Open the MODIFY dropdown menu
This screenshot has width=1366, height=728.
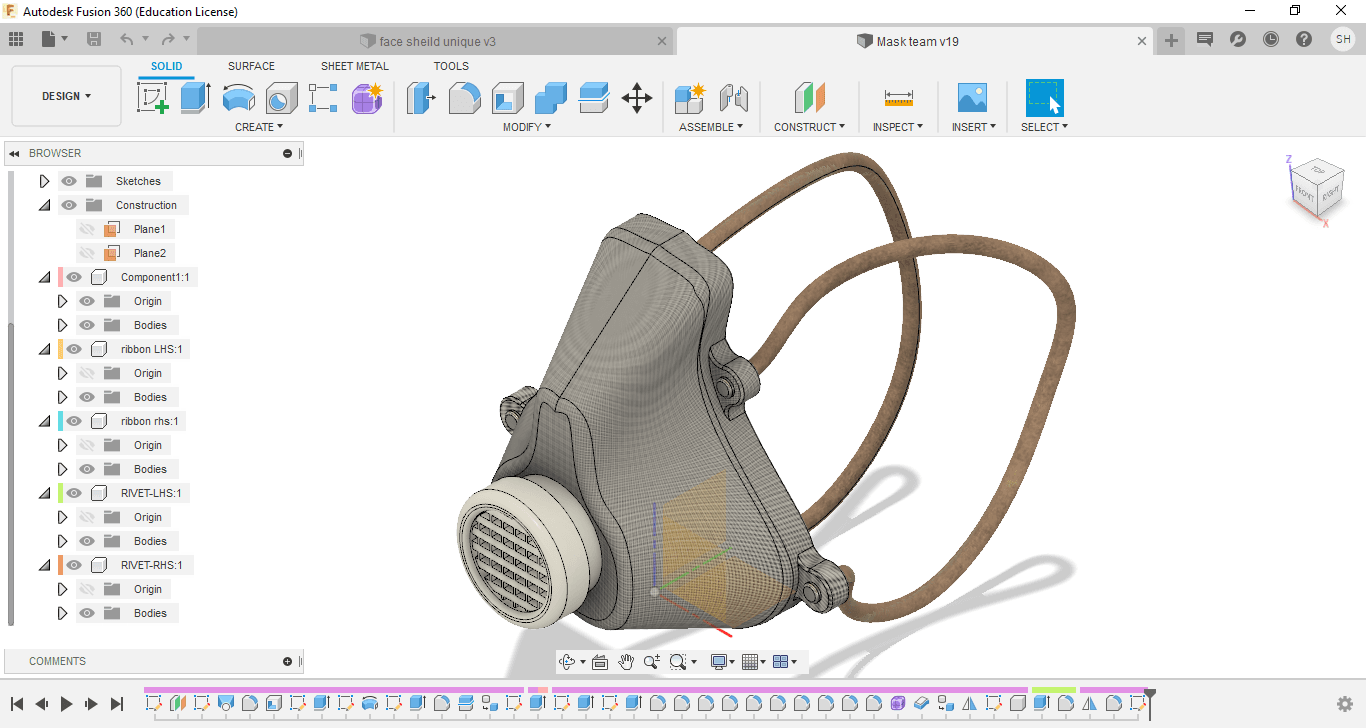pyautogui.click(x=526, y=127)
